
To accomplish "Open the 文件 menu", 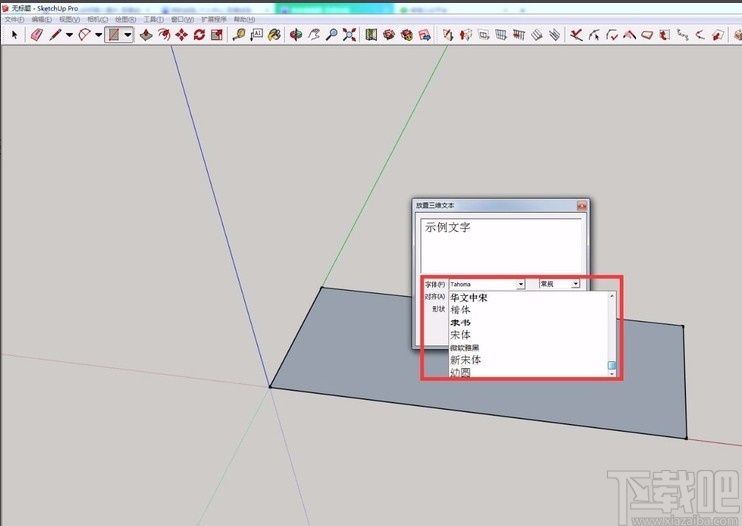I will coord(14,19).
